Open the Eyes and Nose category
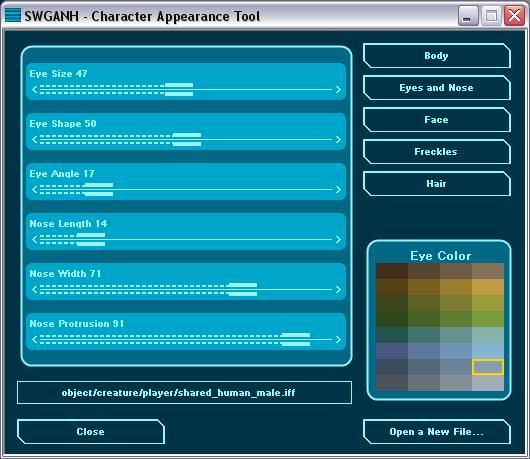Viewport: 530px width, 459px height. point(436,88)
